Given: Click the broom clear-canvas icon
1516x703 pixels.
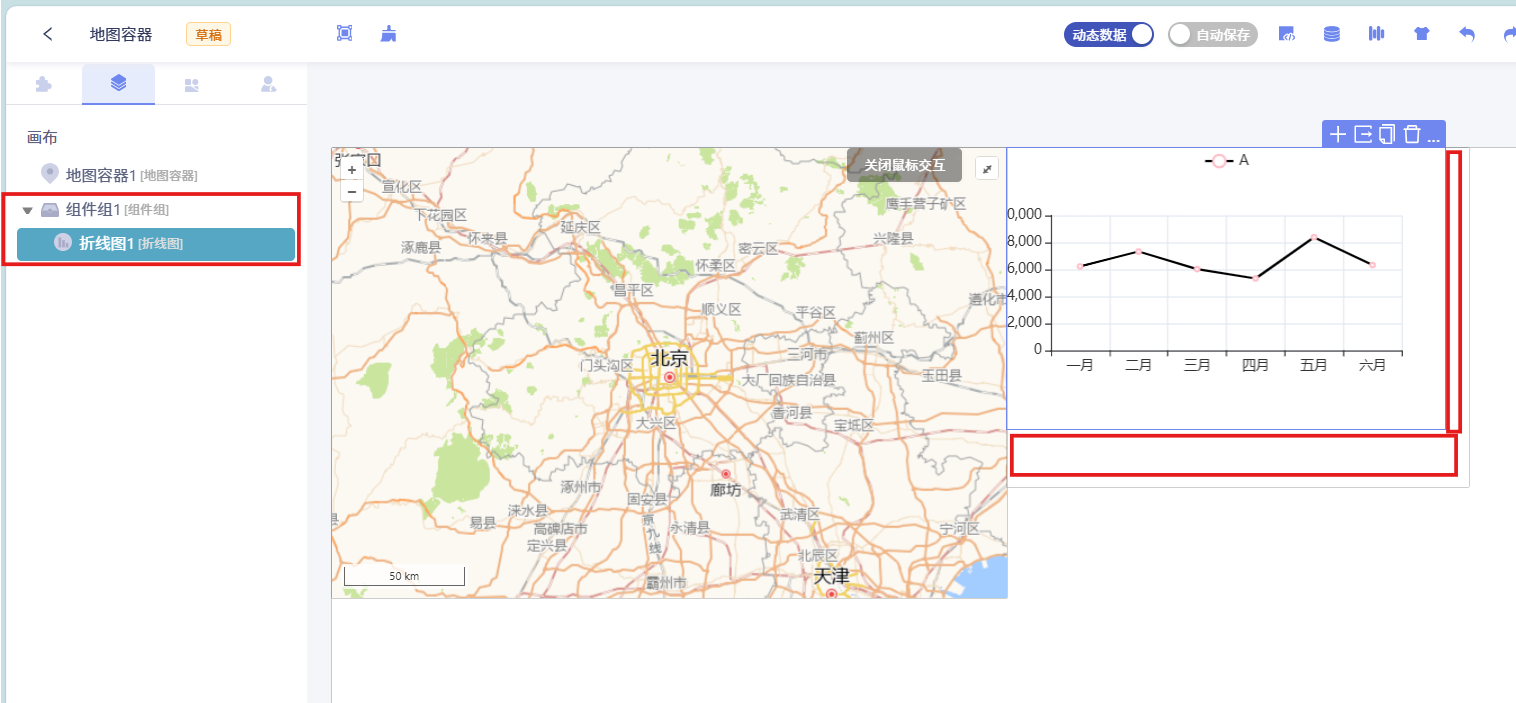Looking at the screenshot, I should point(389,34).
